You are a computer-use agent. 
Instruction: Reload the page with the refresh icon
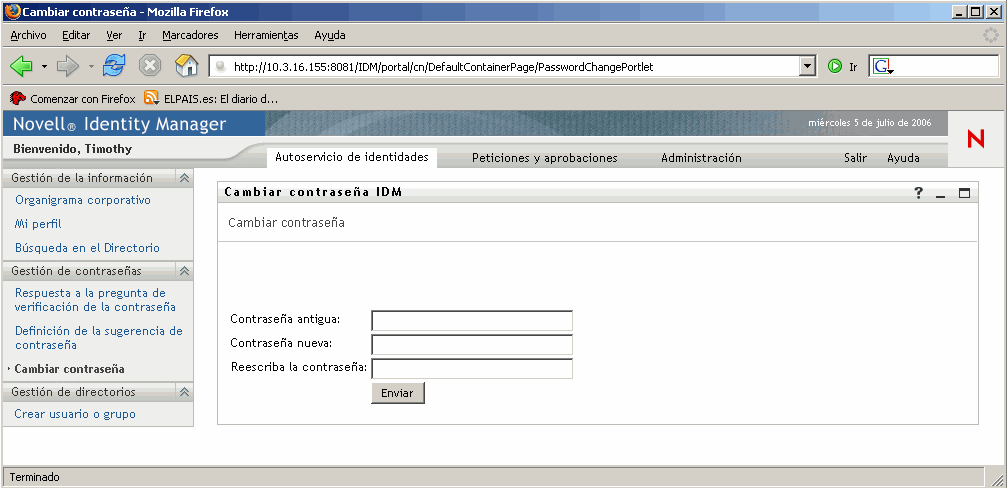point(114,65)
